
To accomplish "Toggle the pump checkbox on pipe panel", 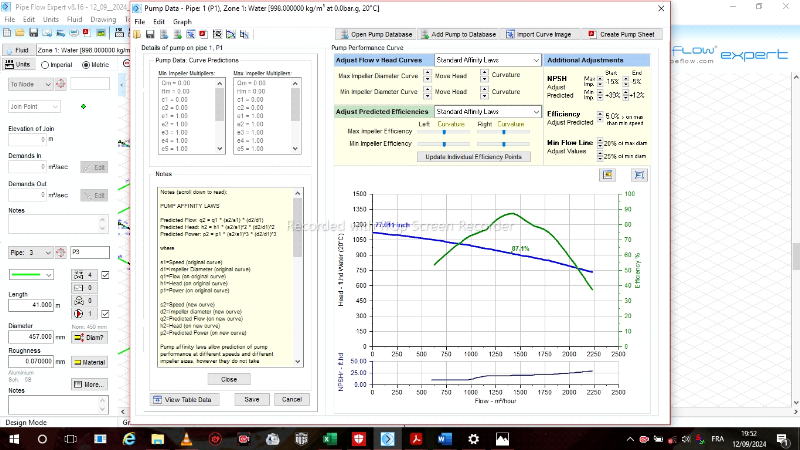I will [x=104, y=313].
